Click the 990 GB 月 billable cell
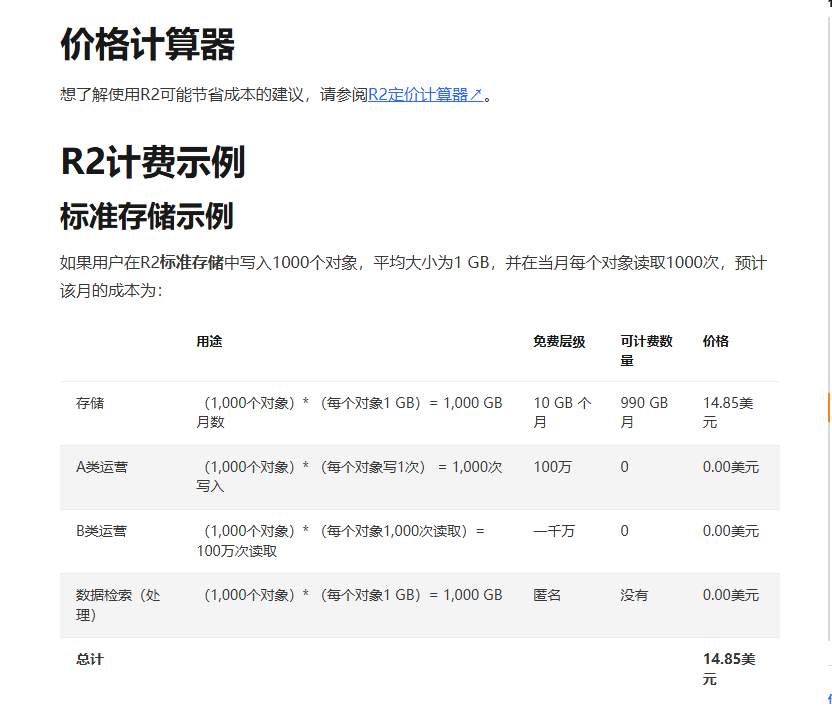832x711 pixels. (644, 413)
